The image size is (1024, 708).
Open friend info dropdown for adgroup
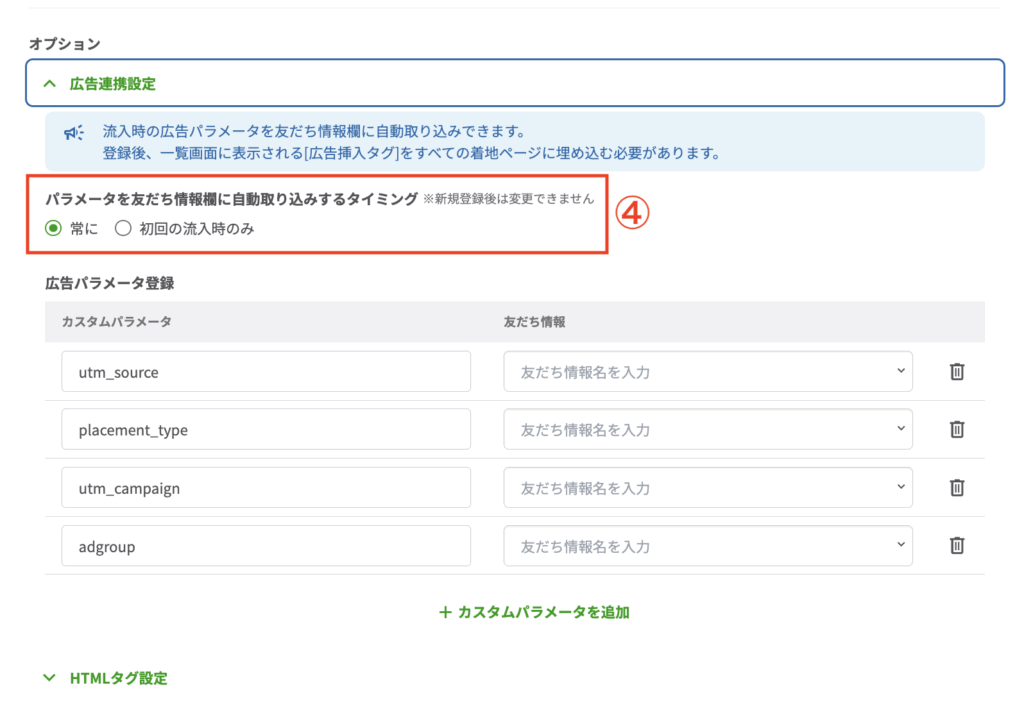coord(707,546)
